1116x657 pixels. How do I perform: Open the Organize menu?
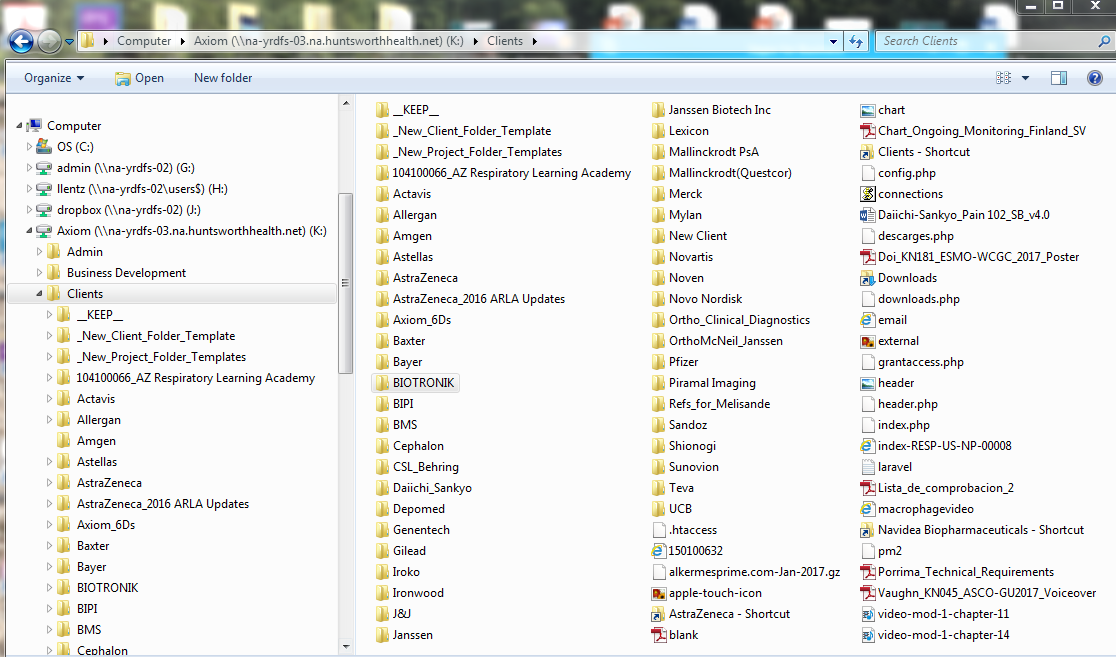[54, 78]
